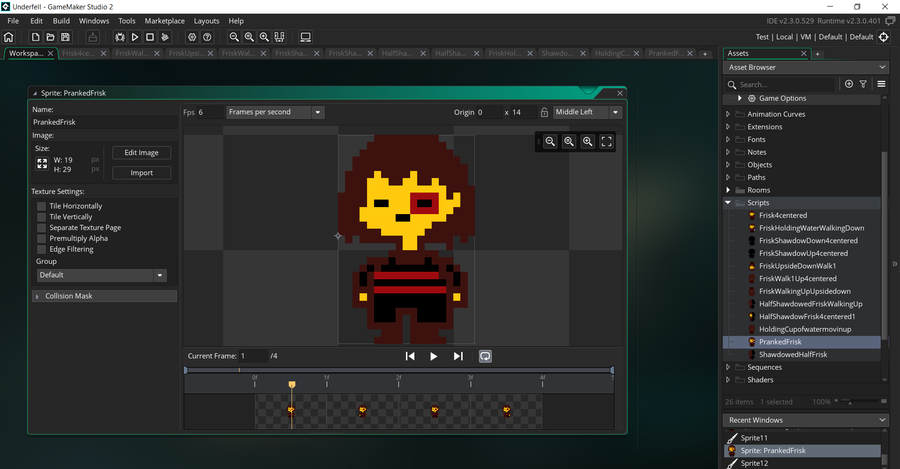The height and width of the screenshot is (469, 900).
Task: Zoom out the workspace from toolbar
Action: [234, 37]
